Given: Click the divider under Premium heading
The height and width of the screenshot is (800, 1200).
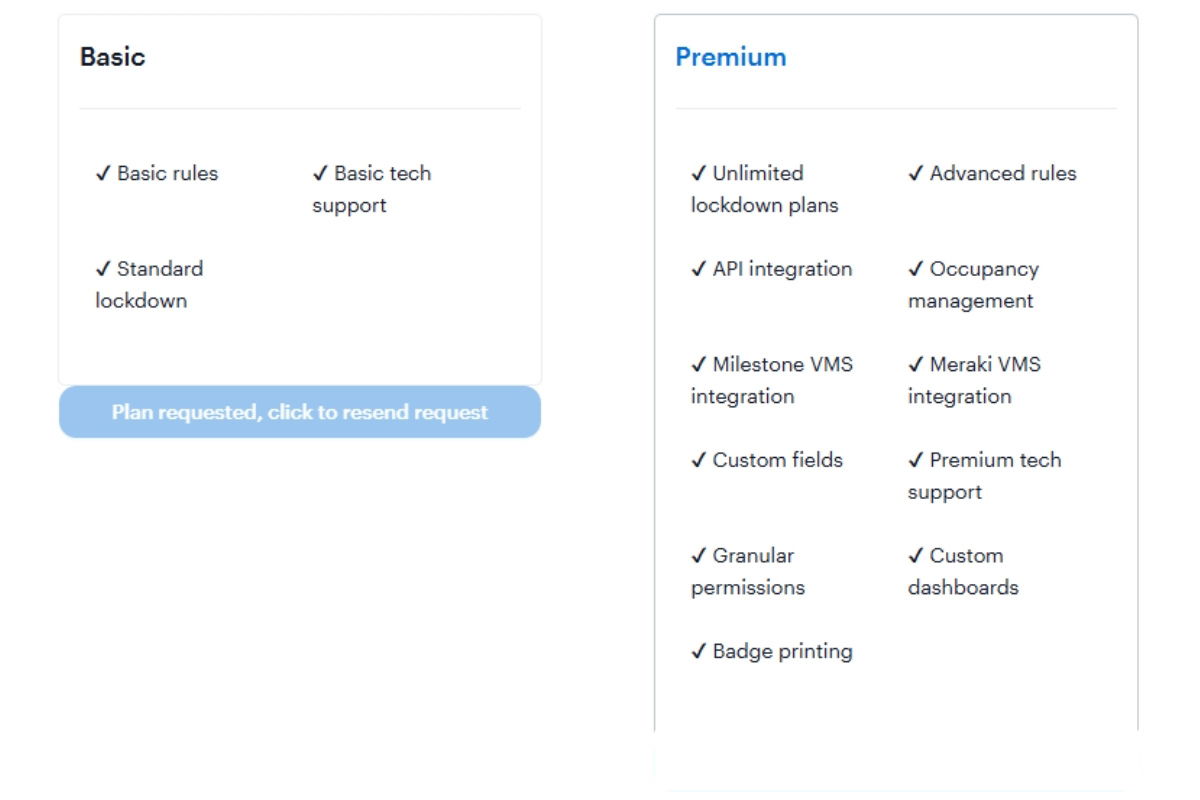Looking at the screenshot, I should click(x=896, y=108).
